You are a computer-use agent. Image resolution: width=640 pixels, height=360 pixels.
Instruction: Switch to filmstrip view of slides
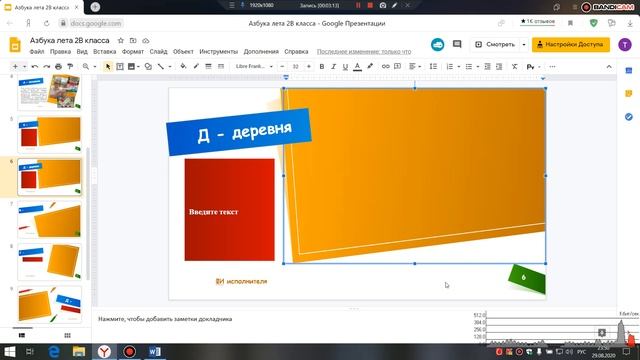click(x=22, y=336)
